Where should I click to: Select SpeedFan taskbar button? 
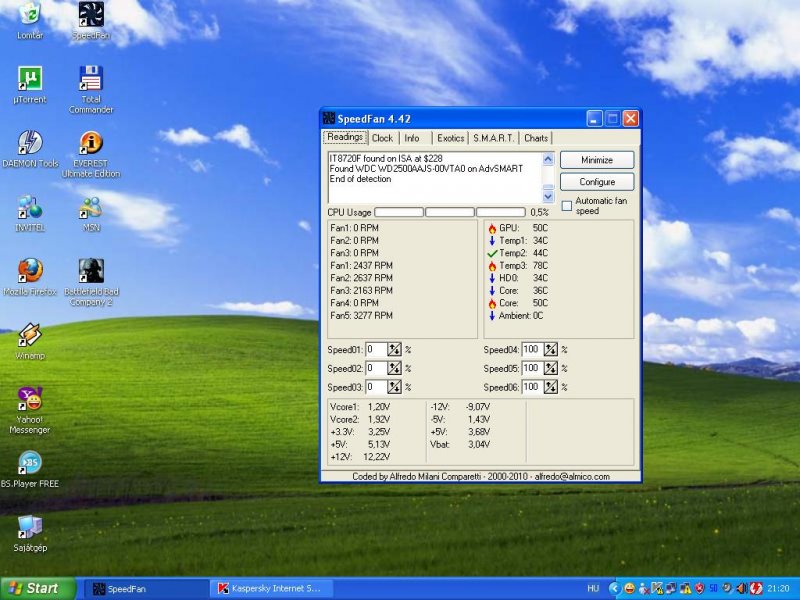click(x=144, y=589)
